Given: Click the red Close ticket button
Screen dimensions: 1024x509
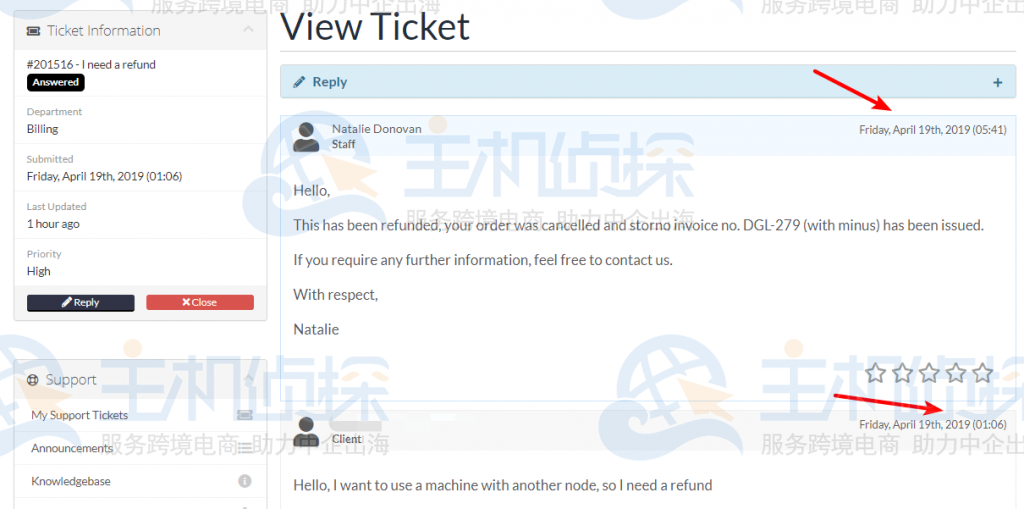Looking at the screenshot, I should click(200, 303).
